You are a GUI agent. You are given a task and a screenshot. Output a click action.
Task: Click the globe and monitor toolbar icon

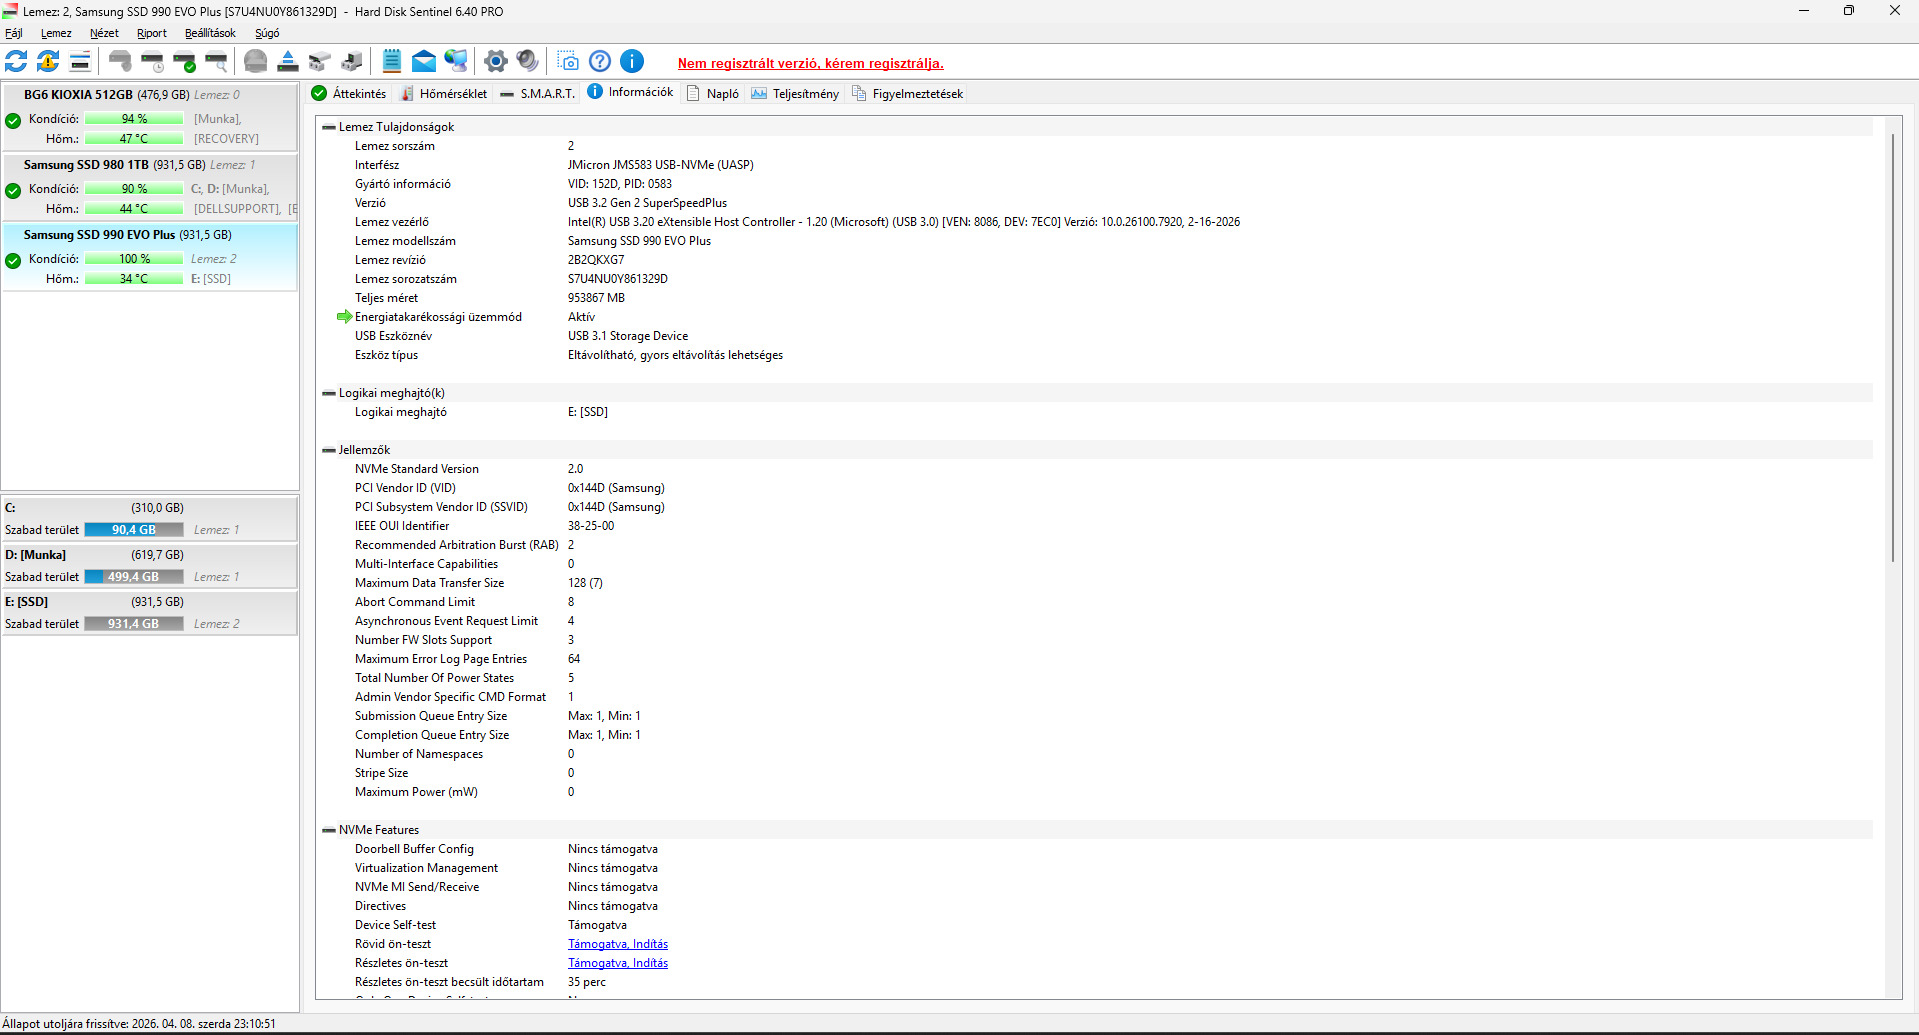click(456, 61)
